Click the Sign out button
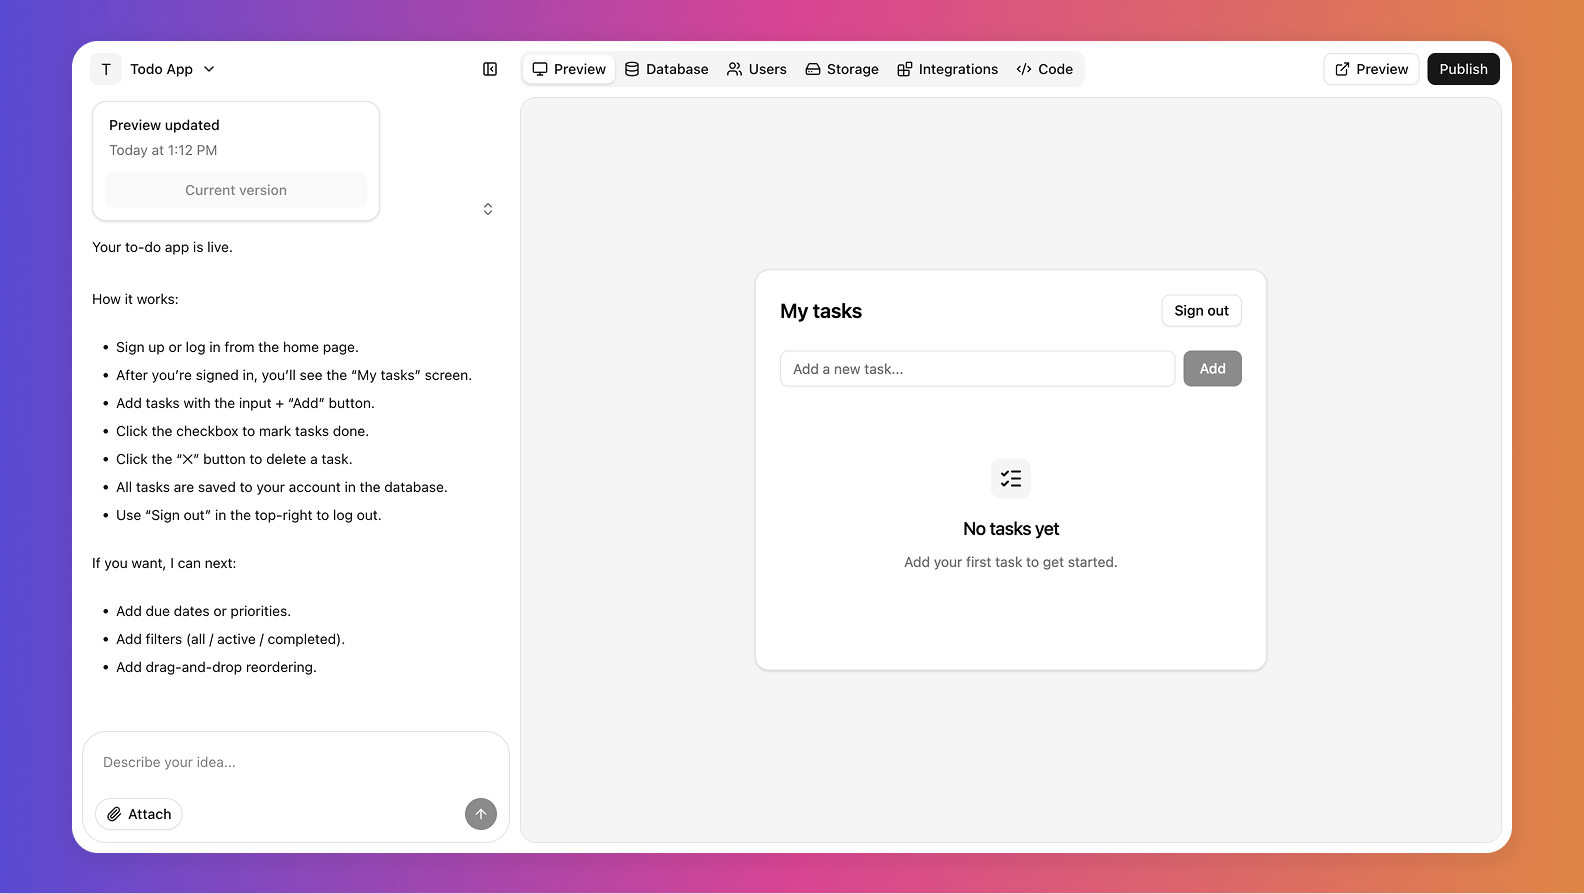Screen dimensions: 1584x894 1201,311
